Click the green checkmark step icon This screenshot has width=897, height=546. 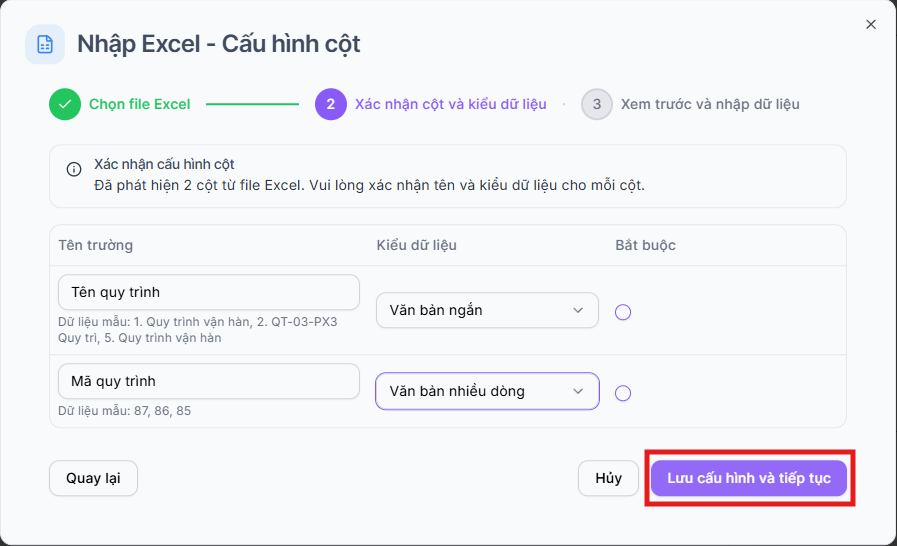pyautogui.click(x=65, y=104)
